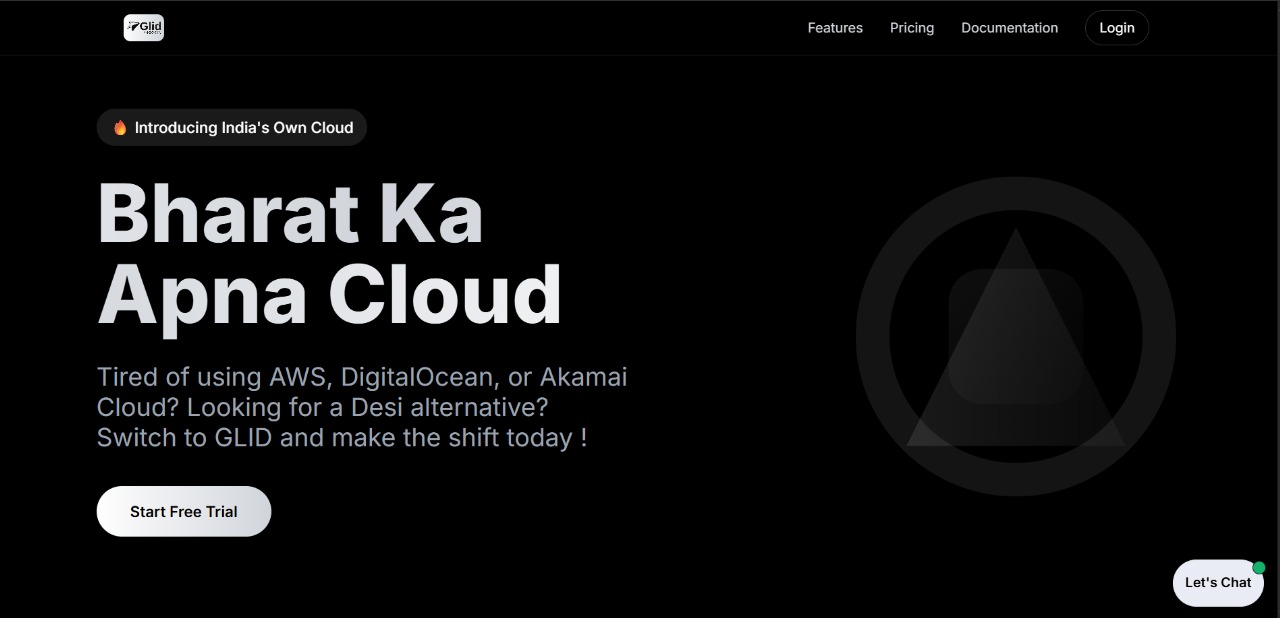This screenshot has width=1280, height=618.
Task: Select the "Introducing India's Own Cloud" badge text
Action: [244, 128]
